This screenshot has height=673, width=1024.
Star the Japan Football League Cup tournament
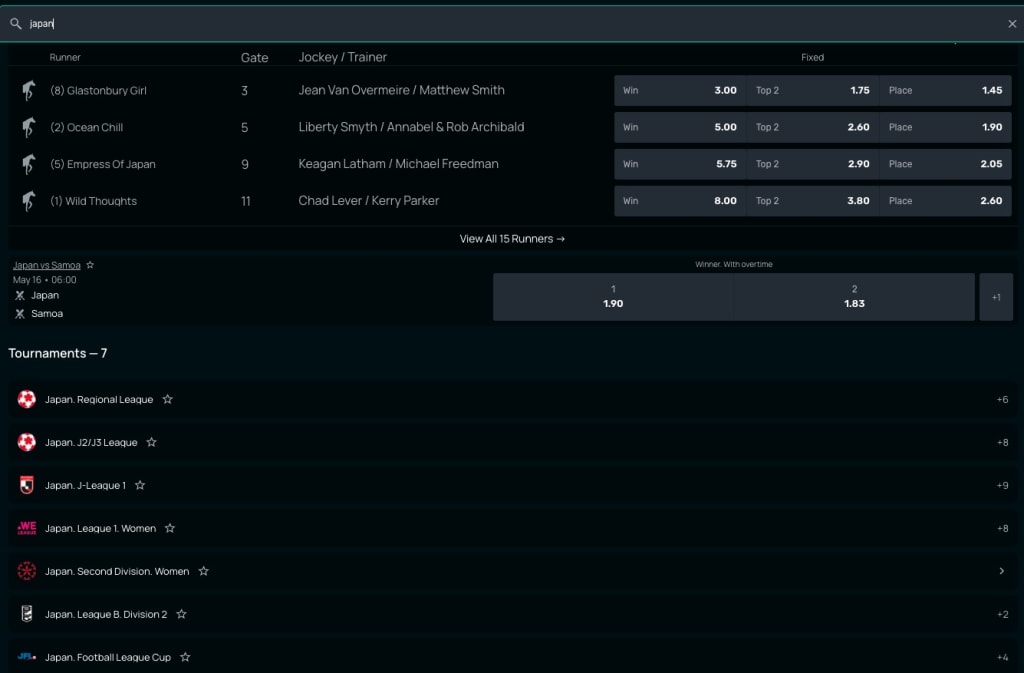(x=185, y=657)
